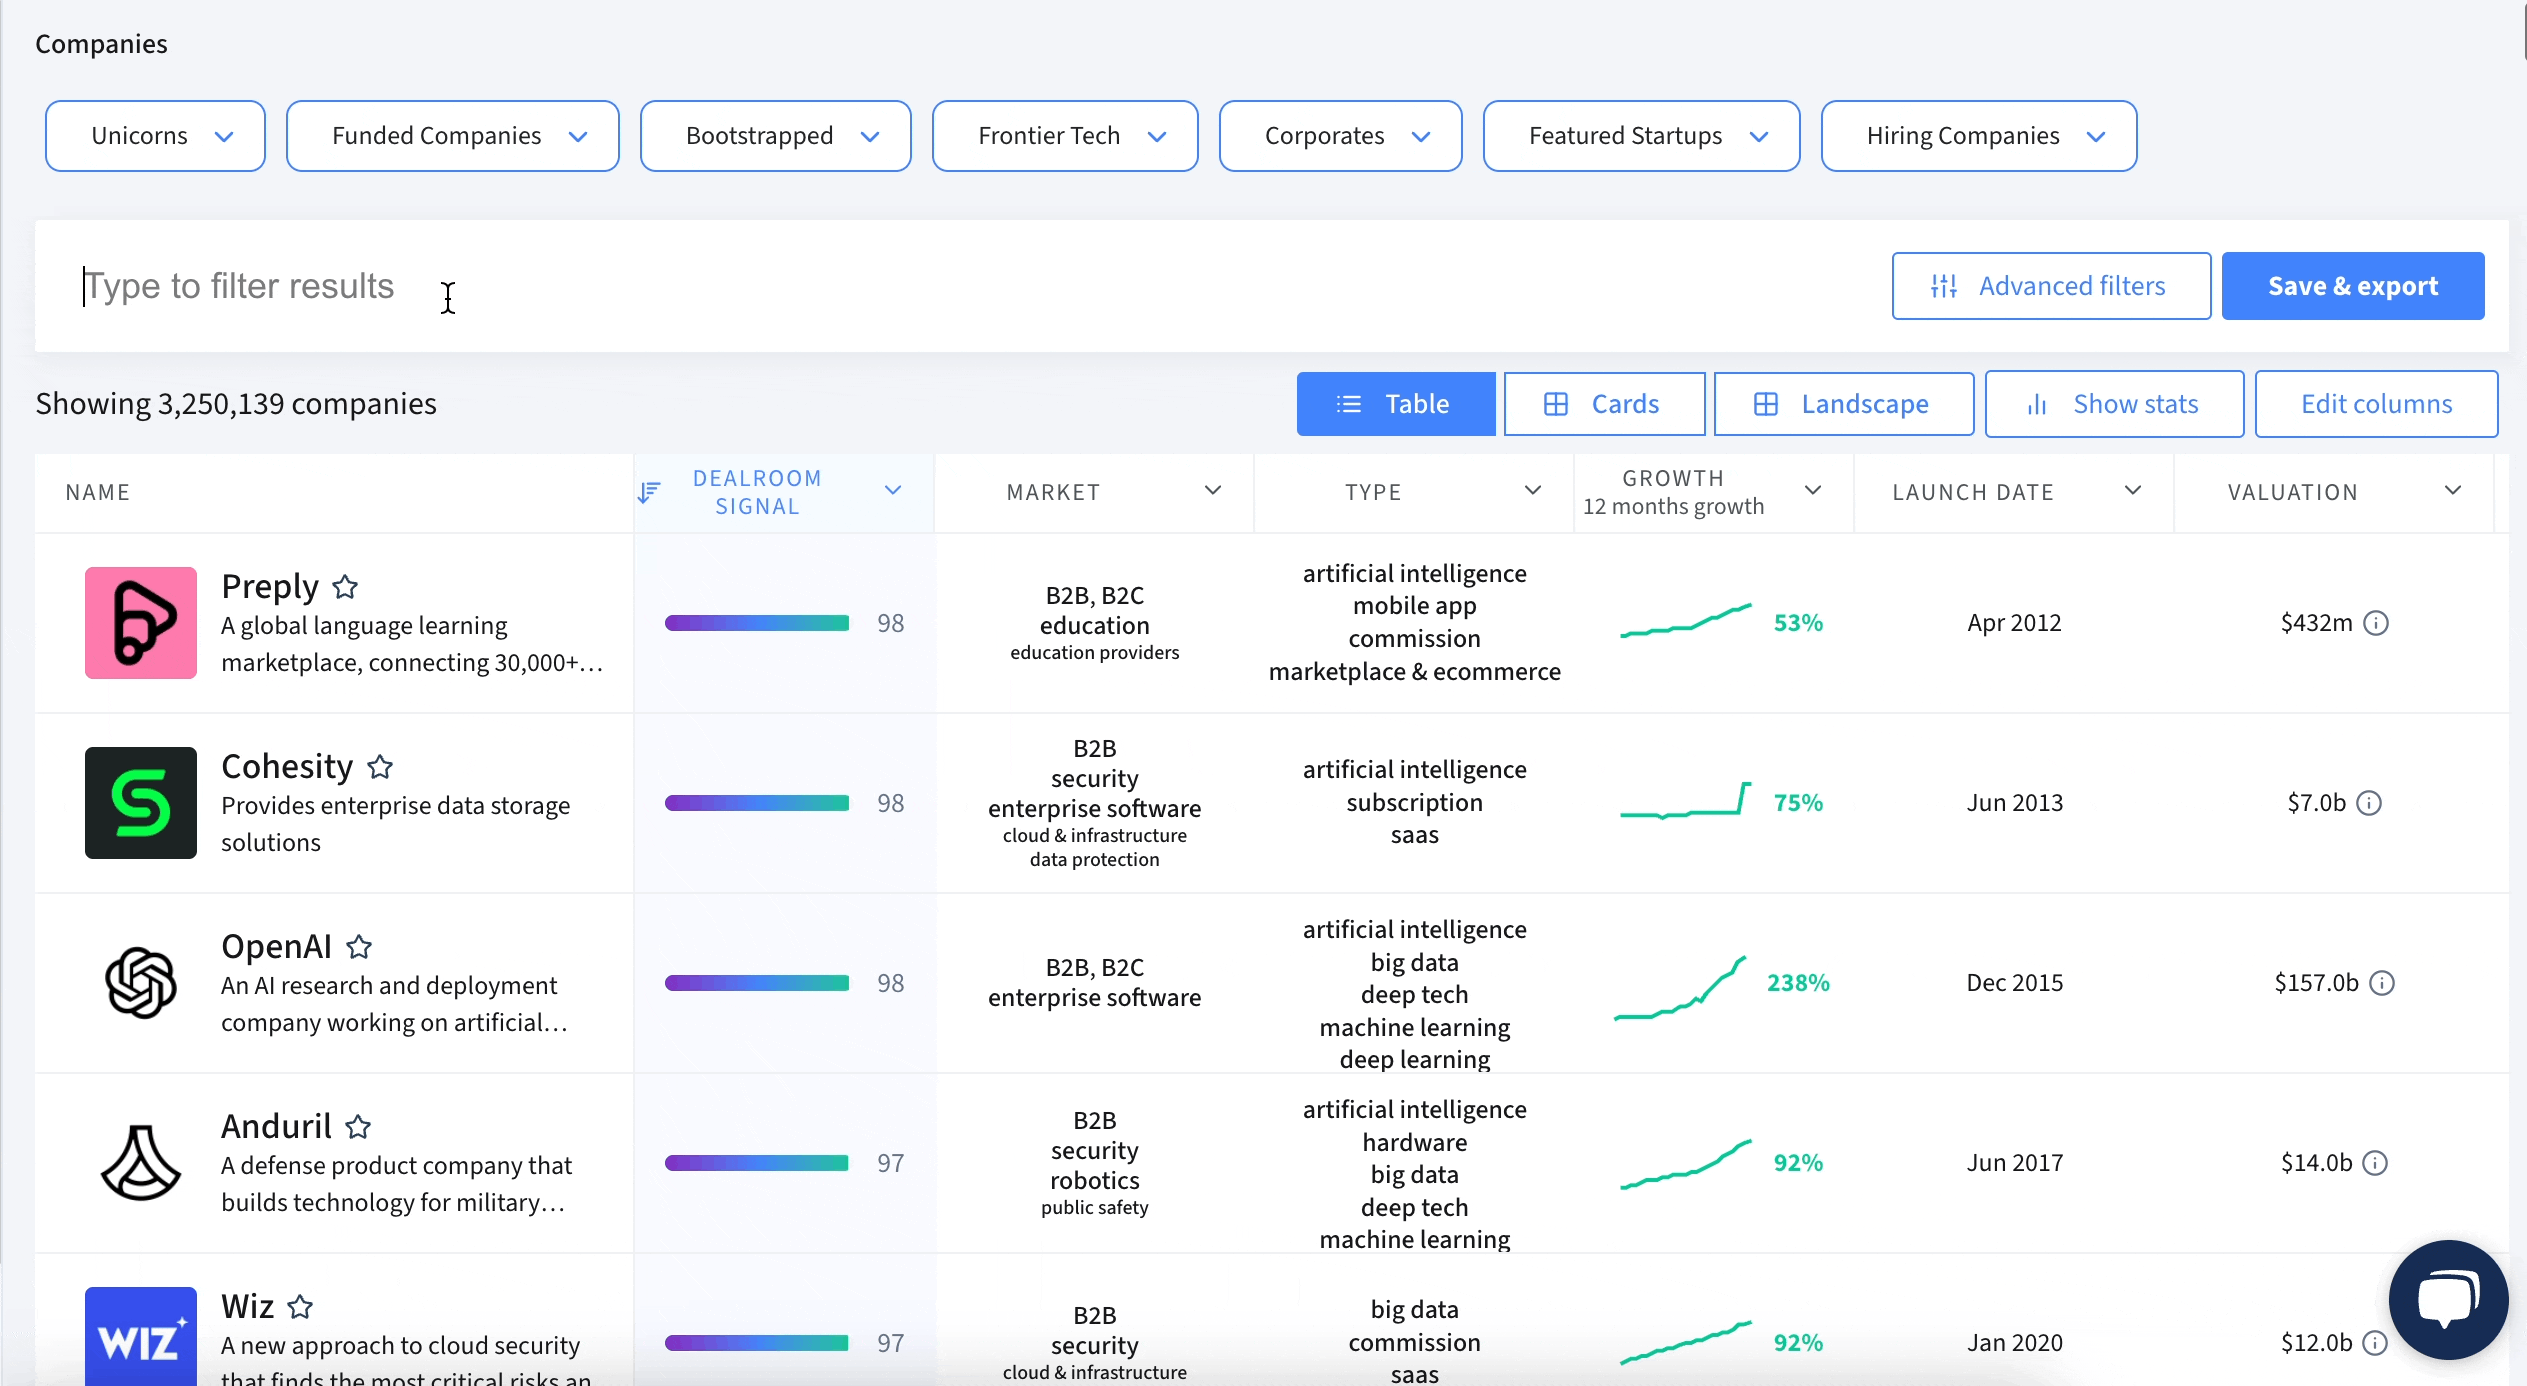Open the Cohesity logo thumbnail

pos(141,803)
